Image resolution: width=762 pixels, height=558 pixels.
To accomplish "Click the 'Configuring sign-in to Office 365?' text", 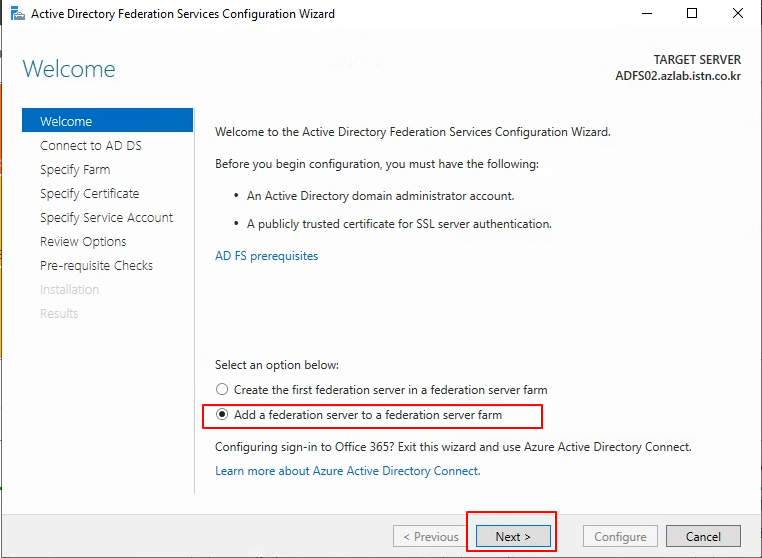I will pos(305,447).
